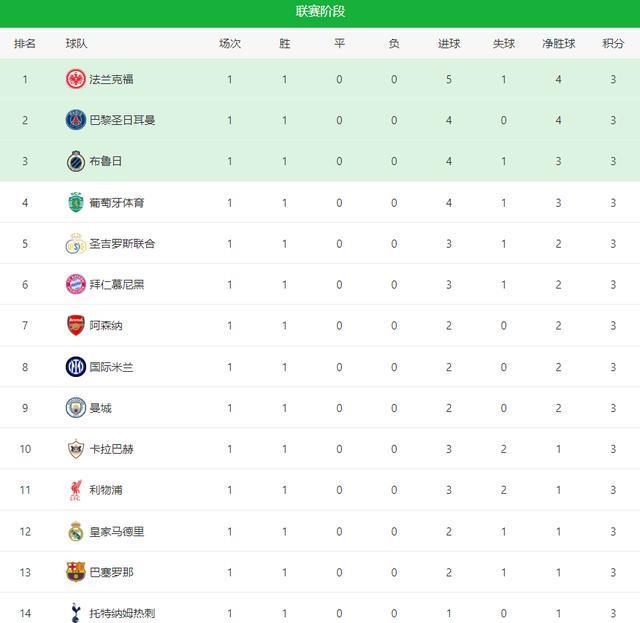Click the Barcelona crest icon
The height and width of the screenshot is (623, 640).
coord(76,572)
